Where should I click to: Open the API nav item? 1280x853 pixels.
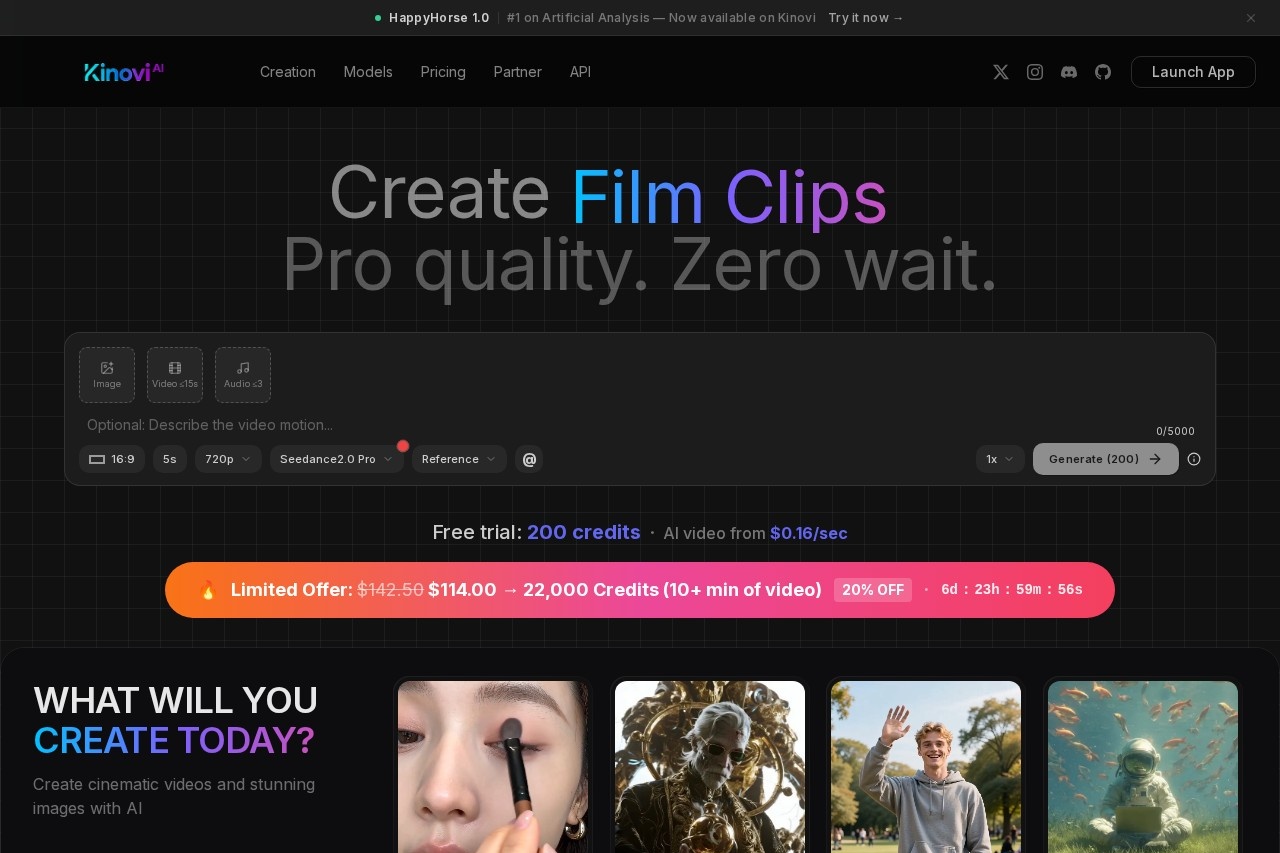click(580, 72)
